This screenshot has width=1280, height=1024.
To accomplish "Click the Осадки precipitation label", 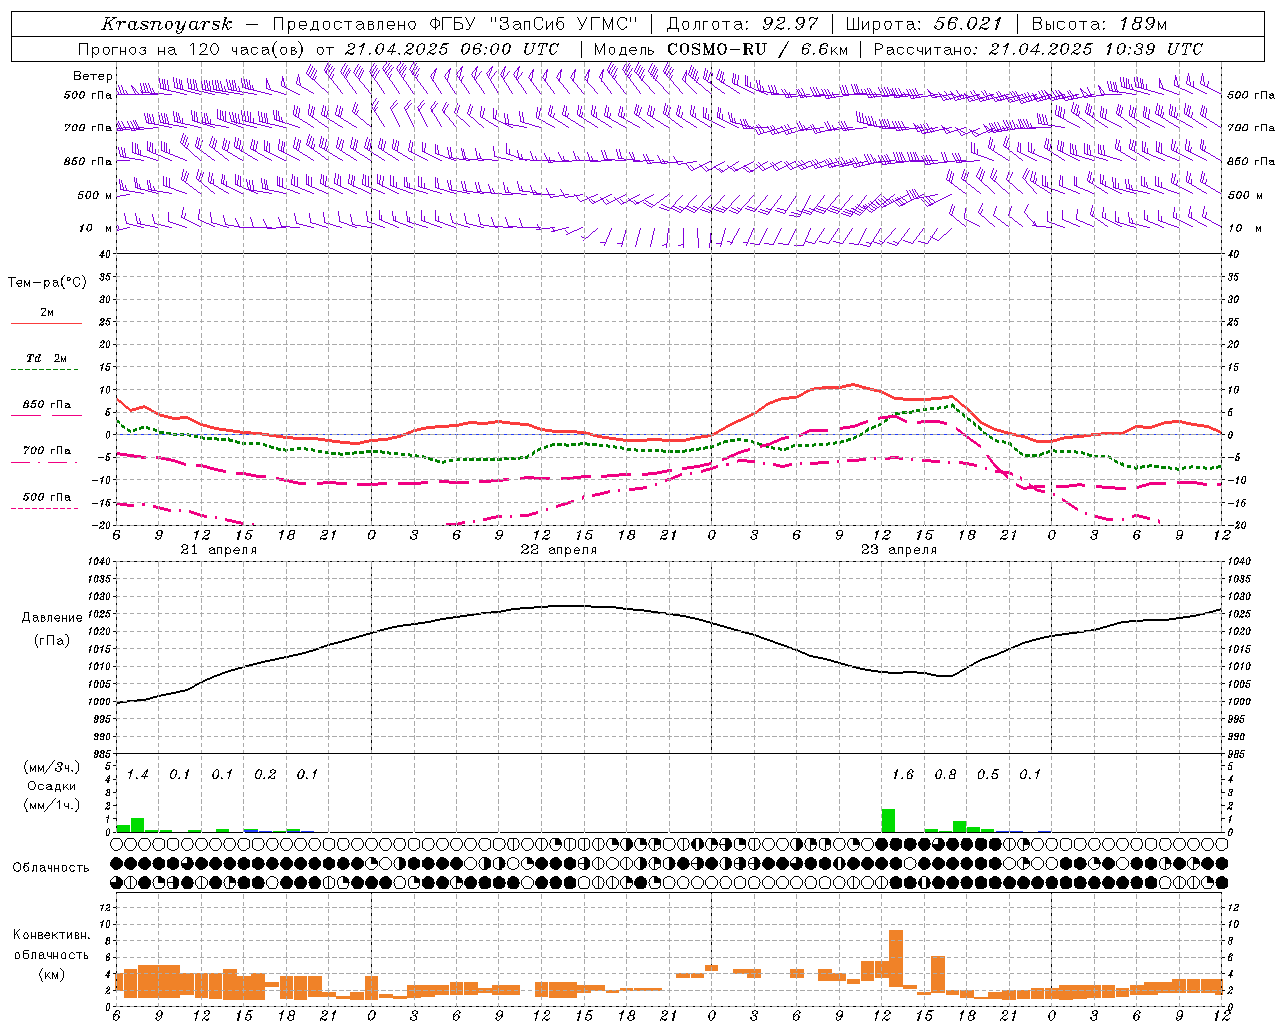I will (51, 786).
